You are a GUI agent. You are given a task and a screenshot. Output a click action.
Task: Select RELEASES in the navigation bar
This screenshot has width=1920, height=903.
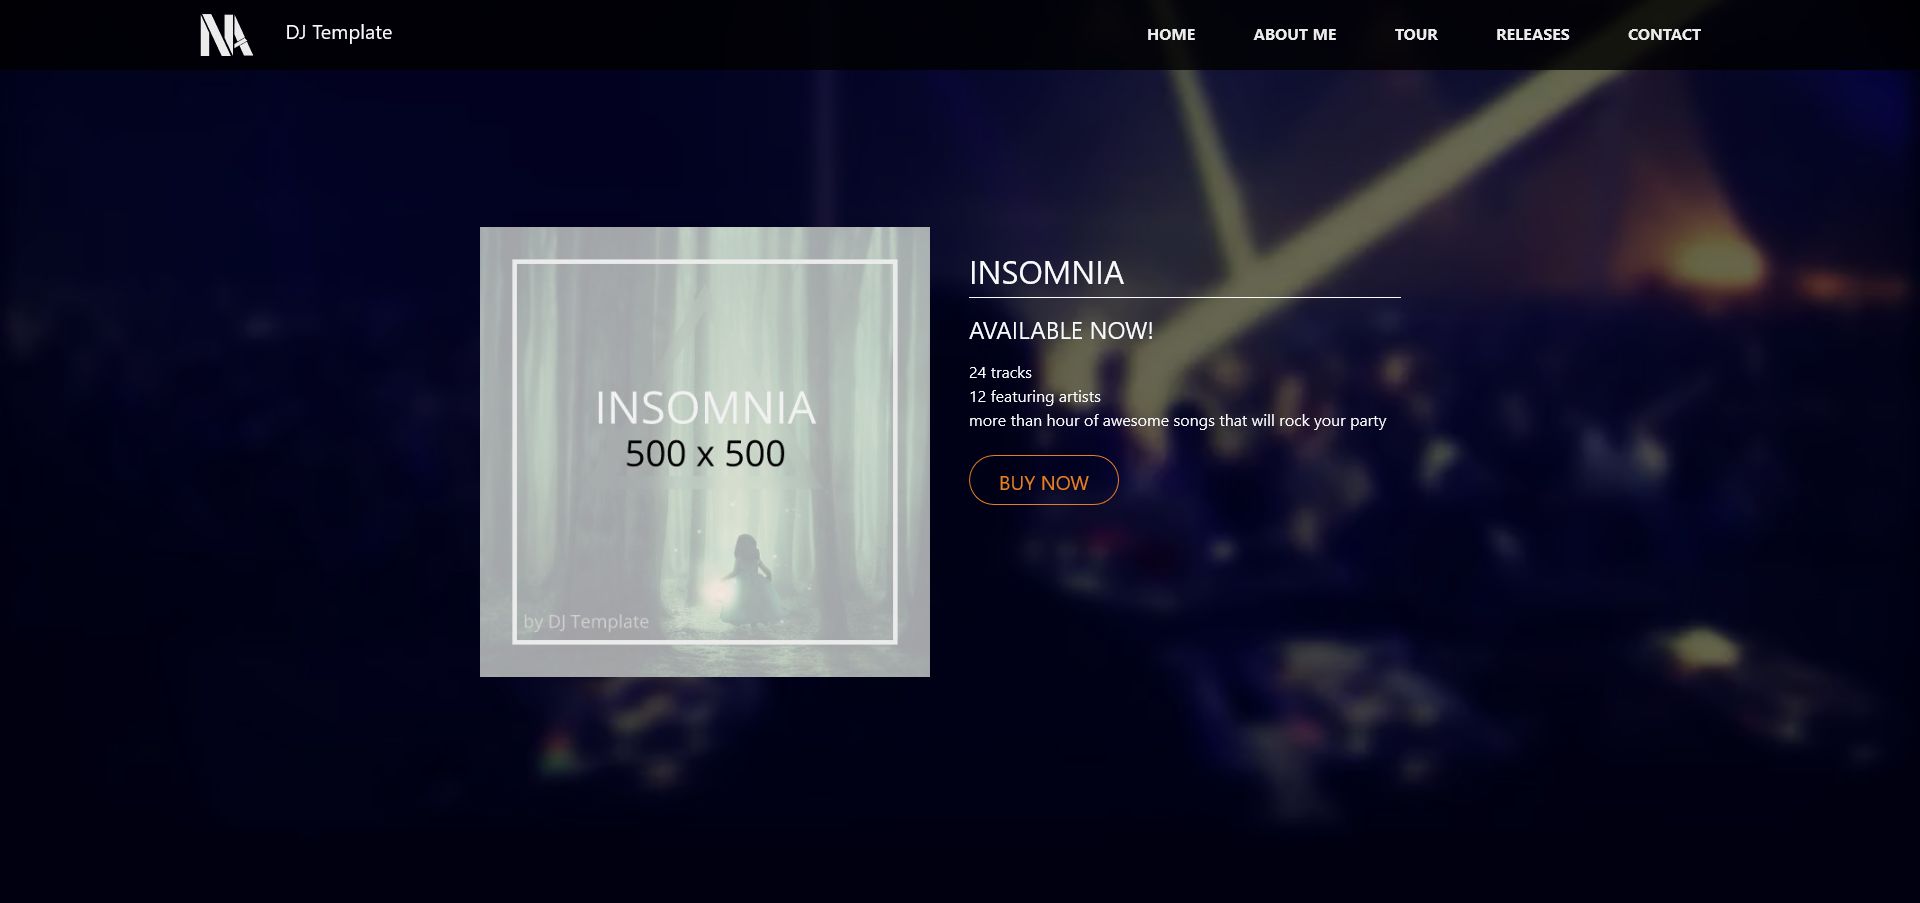coord(1532,34)
